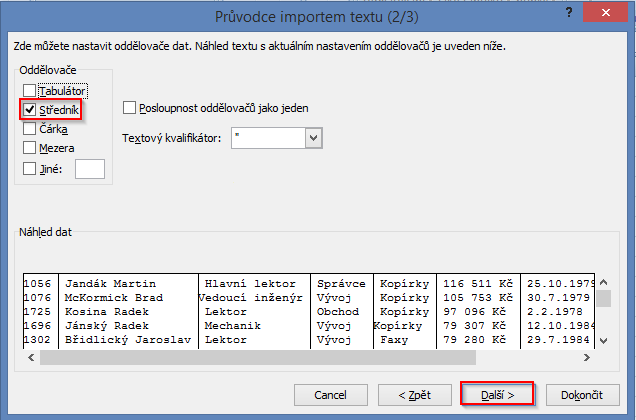Click inside the Textový kvalifikátor combo box
The image size is (636, 420).
[268, 138]
